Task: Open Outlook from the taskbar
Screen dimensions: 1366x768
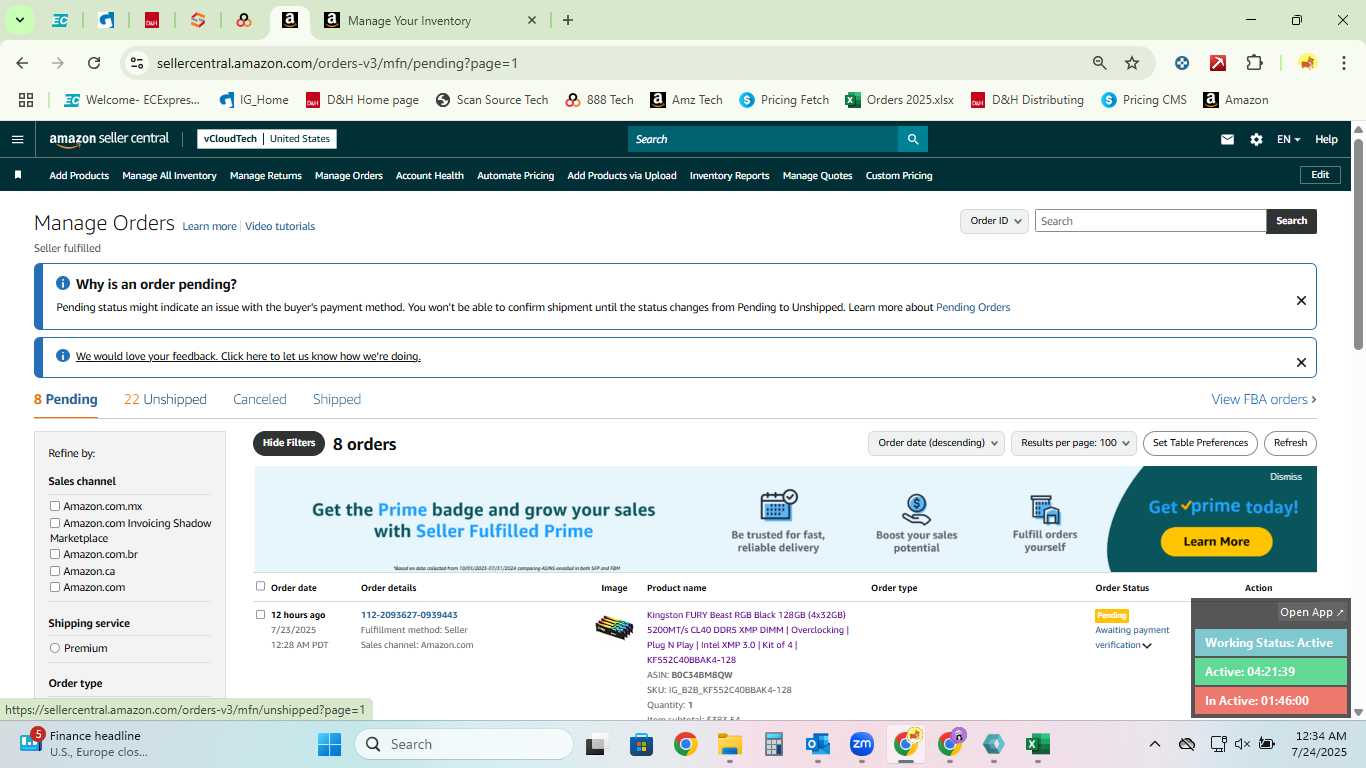Action: click(x=818, y=744)
